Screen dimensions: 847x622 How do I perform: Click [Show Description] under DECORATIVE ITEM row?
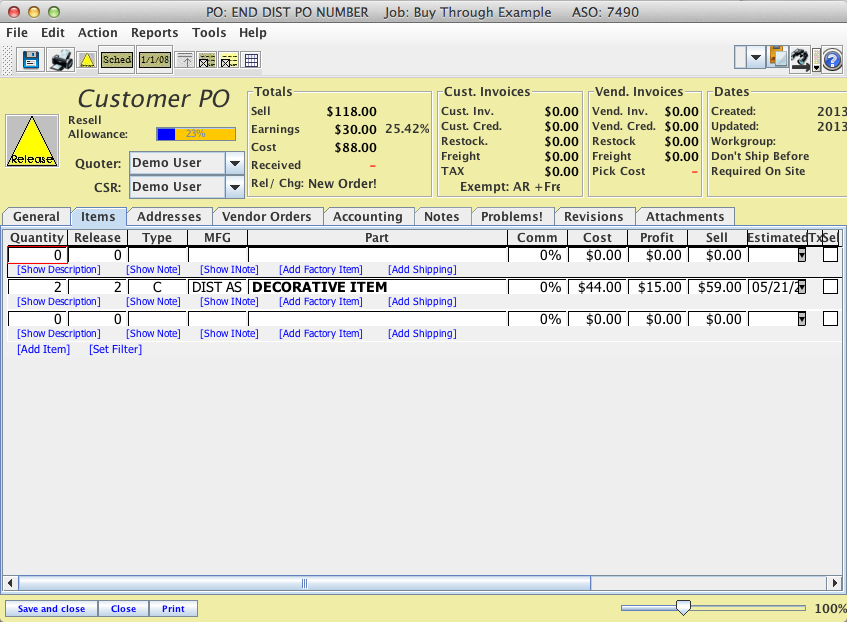click(58, 302)
